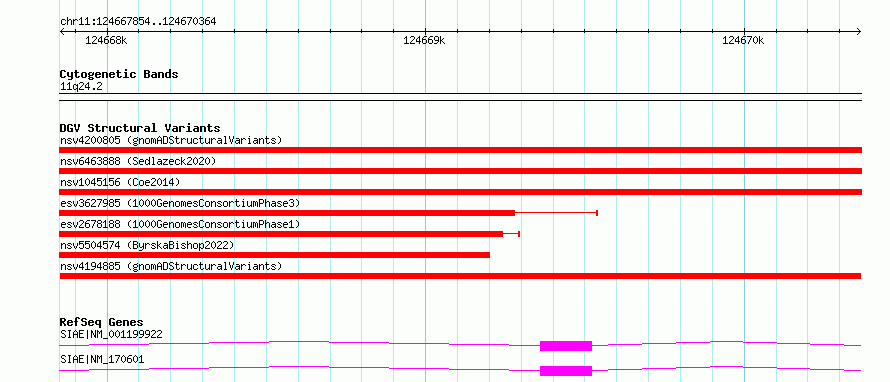Image resolution: width=890 pixels, height=382 pixels.
Task: Click the SIAE|NM_170601 transcript label
Action: click(x=102, y=359)
